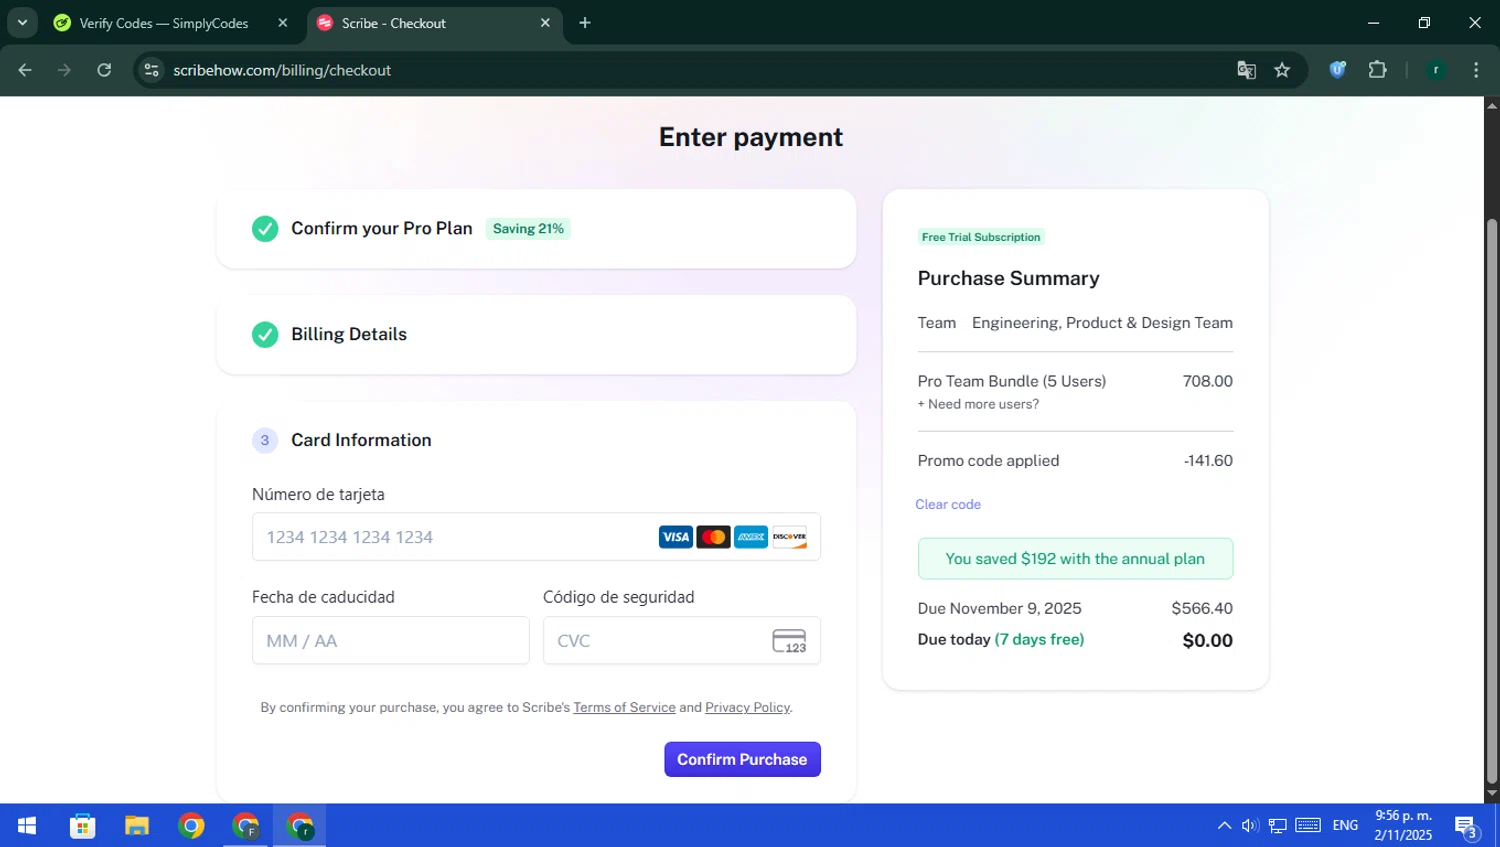Click the CVC security code field
The image size is (1500, 847).
pyautogui.click(x=681, y=640)
